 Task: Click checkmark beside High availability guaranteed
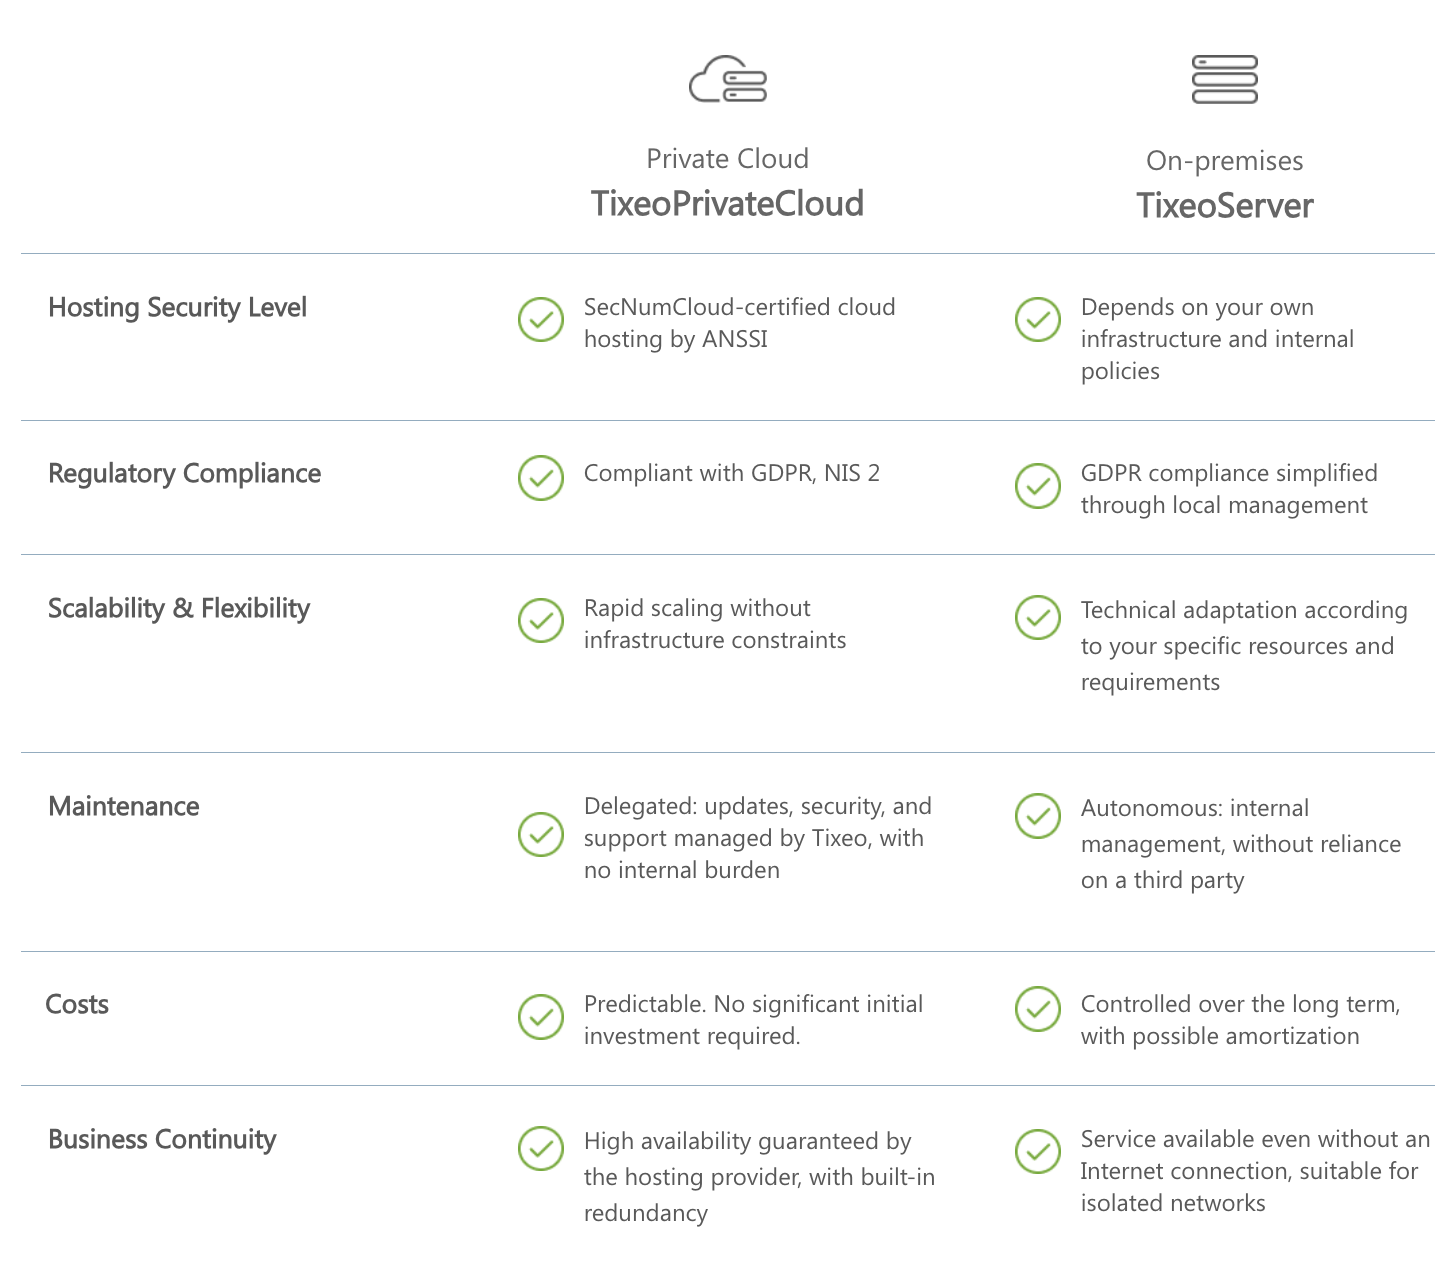(541, 1149)
